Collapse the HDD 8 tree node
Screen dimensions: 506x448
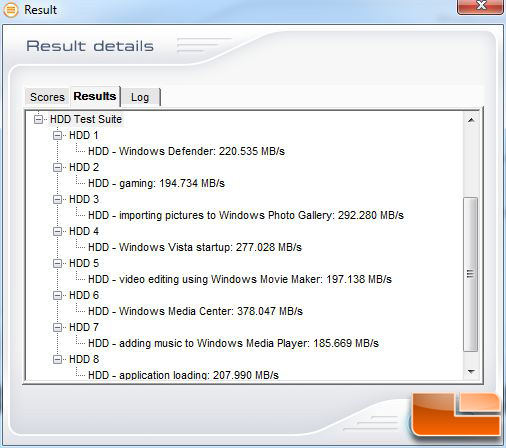click(x=57, y=359)
